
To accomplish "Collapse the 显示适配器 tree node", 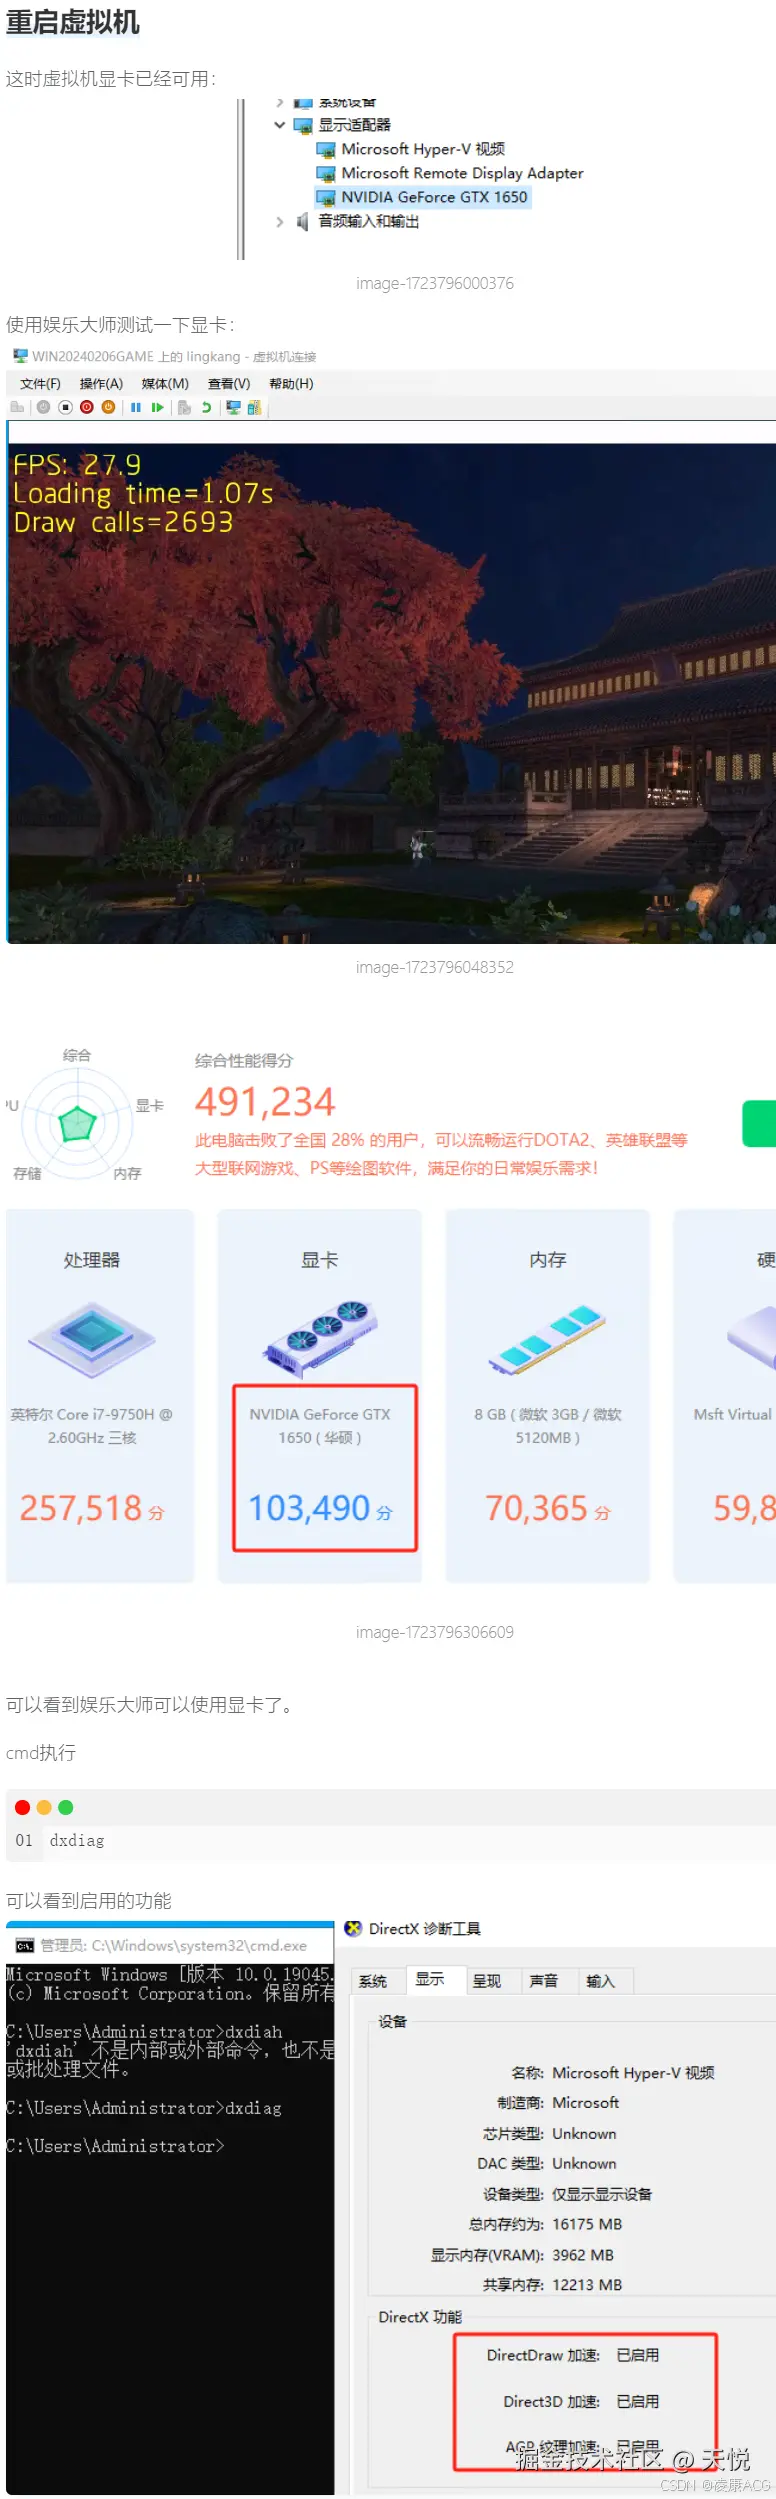I will [x=280, y=125].
